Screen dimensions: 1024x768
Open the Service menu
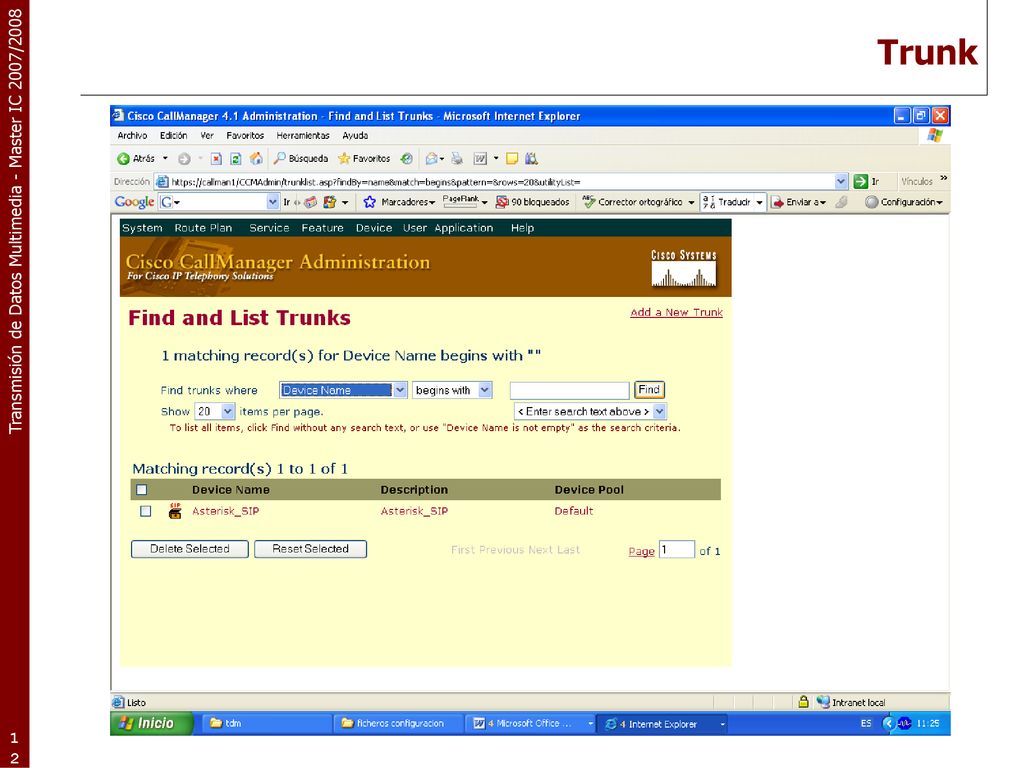pos(269,228)
